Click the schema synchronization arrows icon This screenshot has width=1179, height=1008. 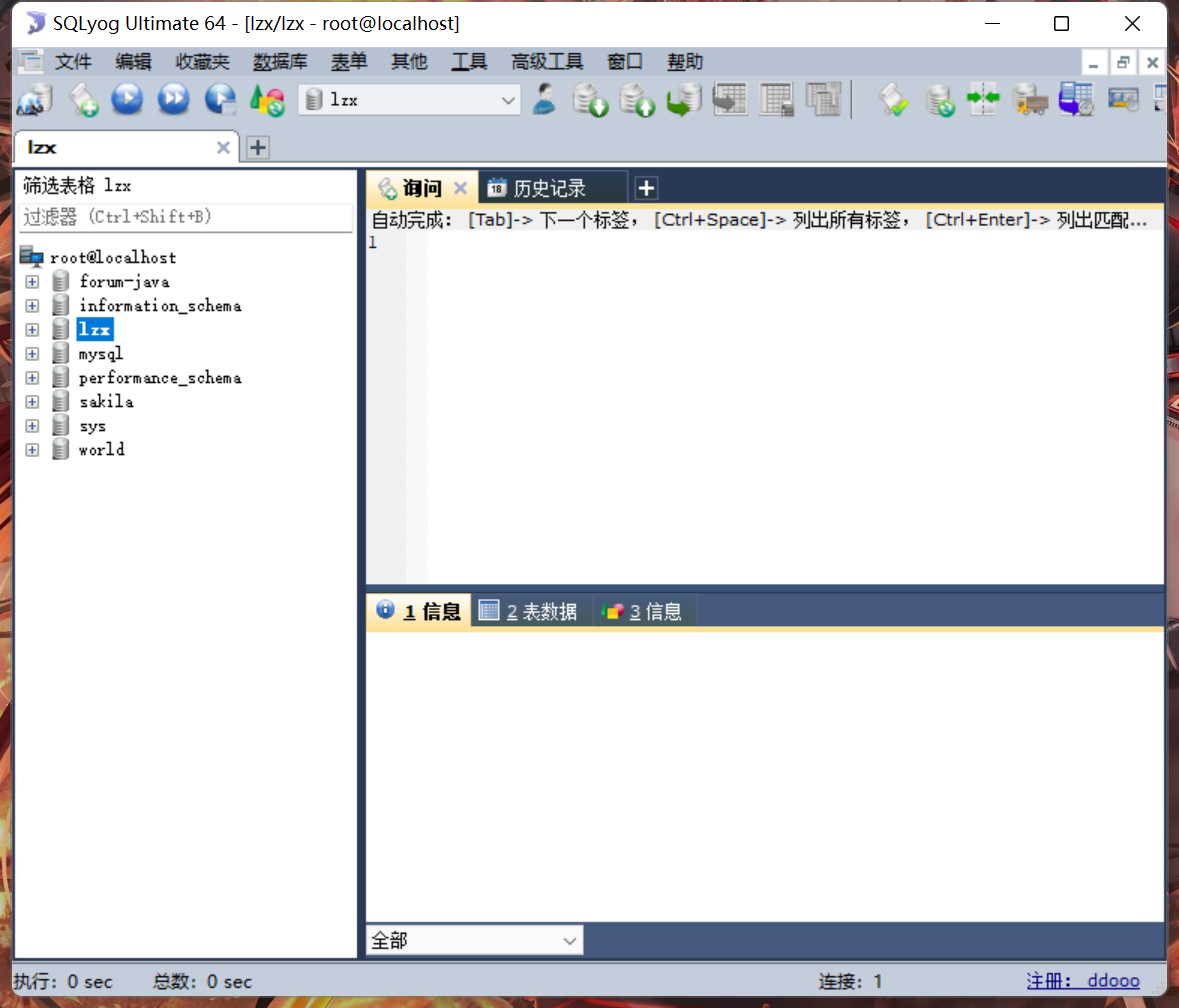click(984, 99)
